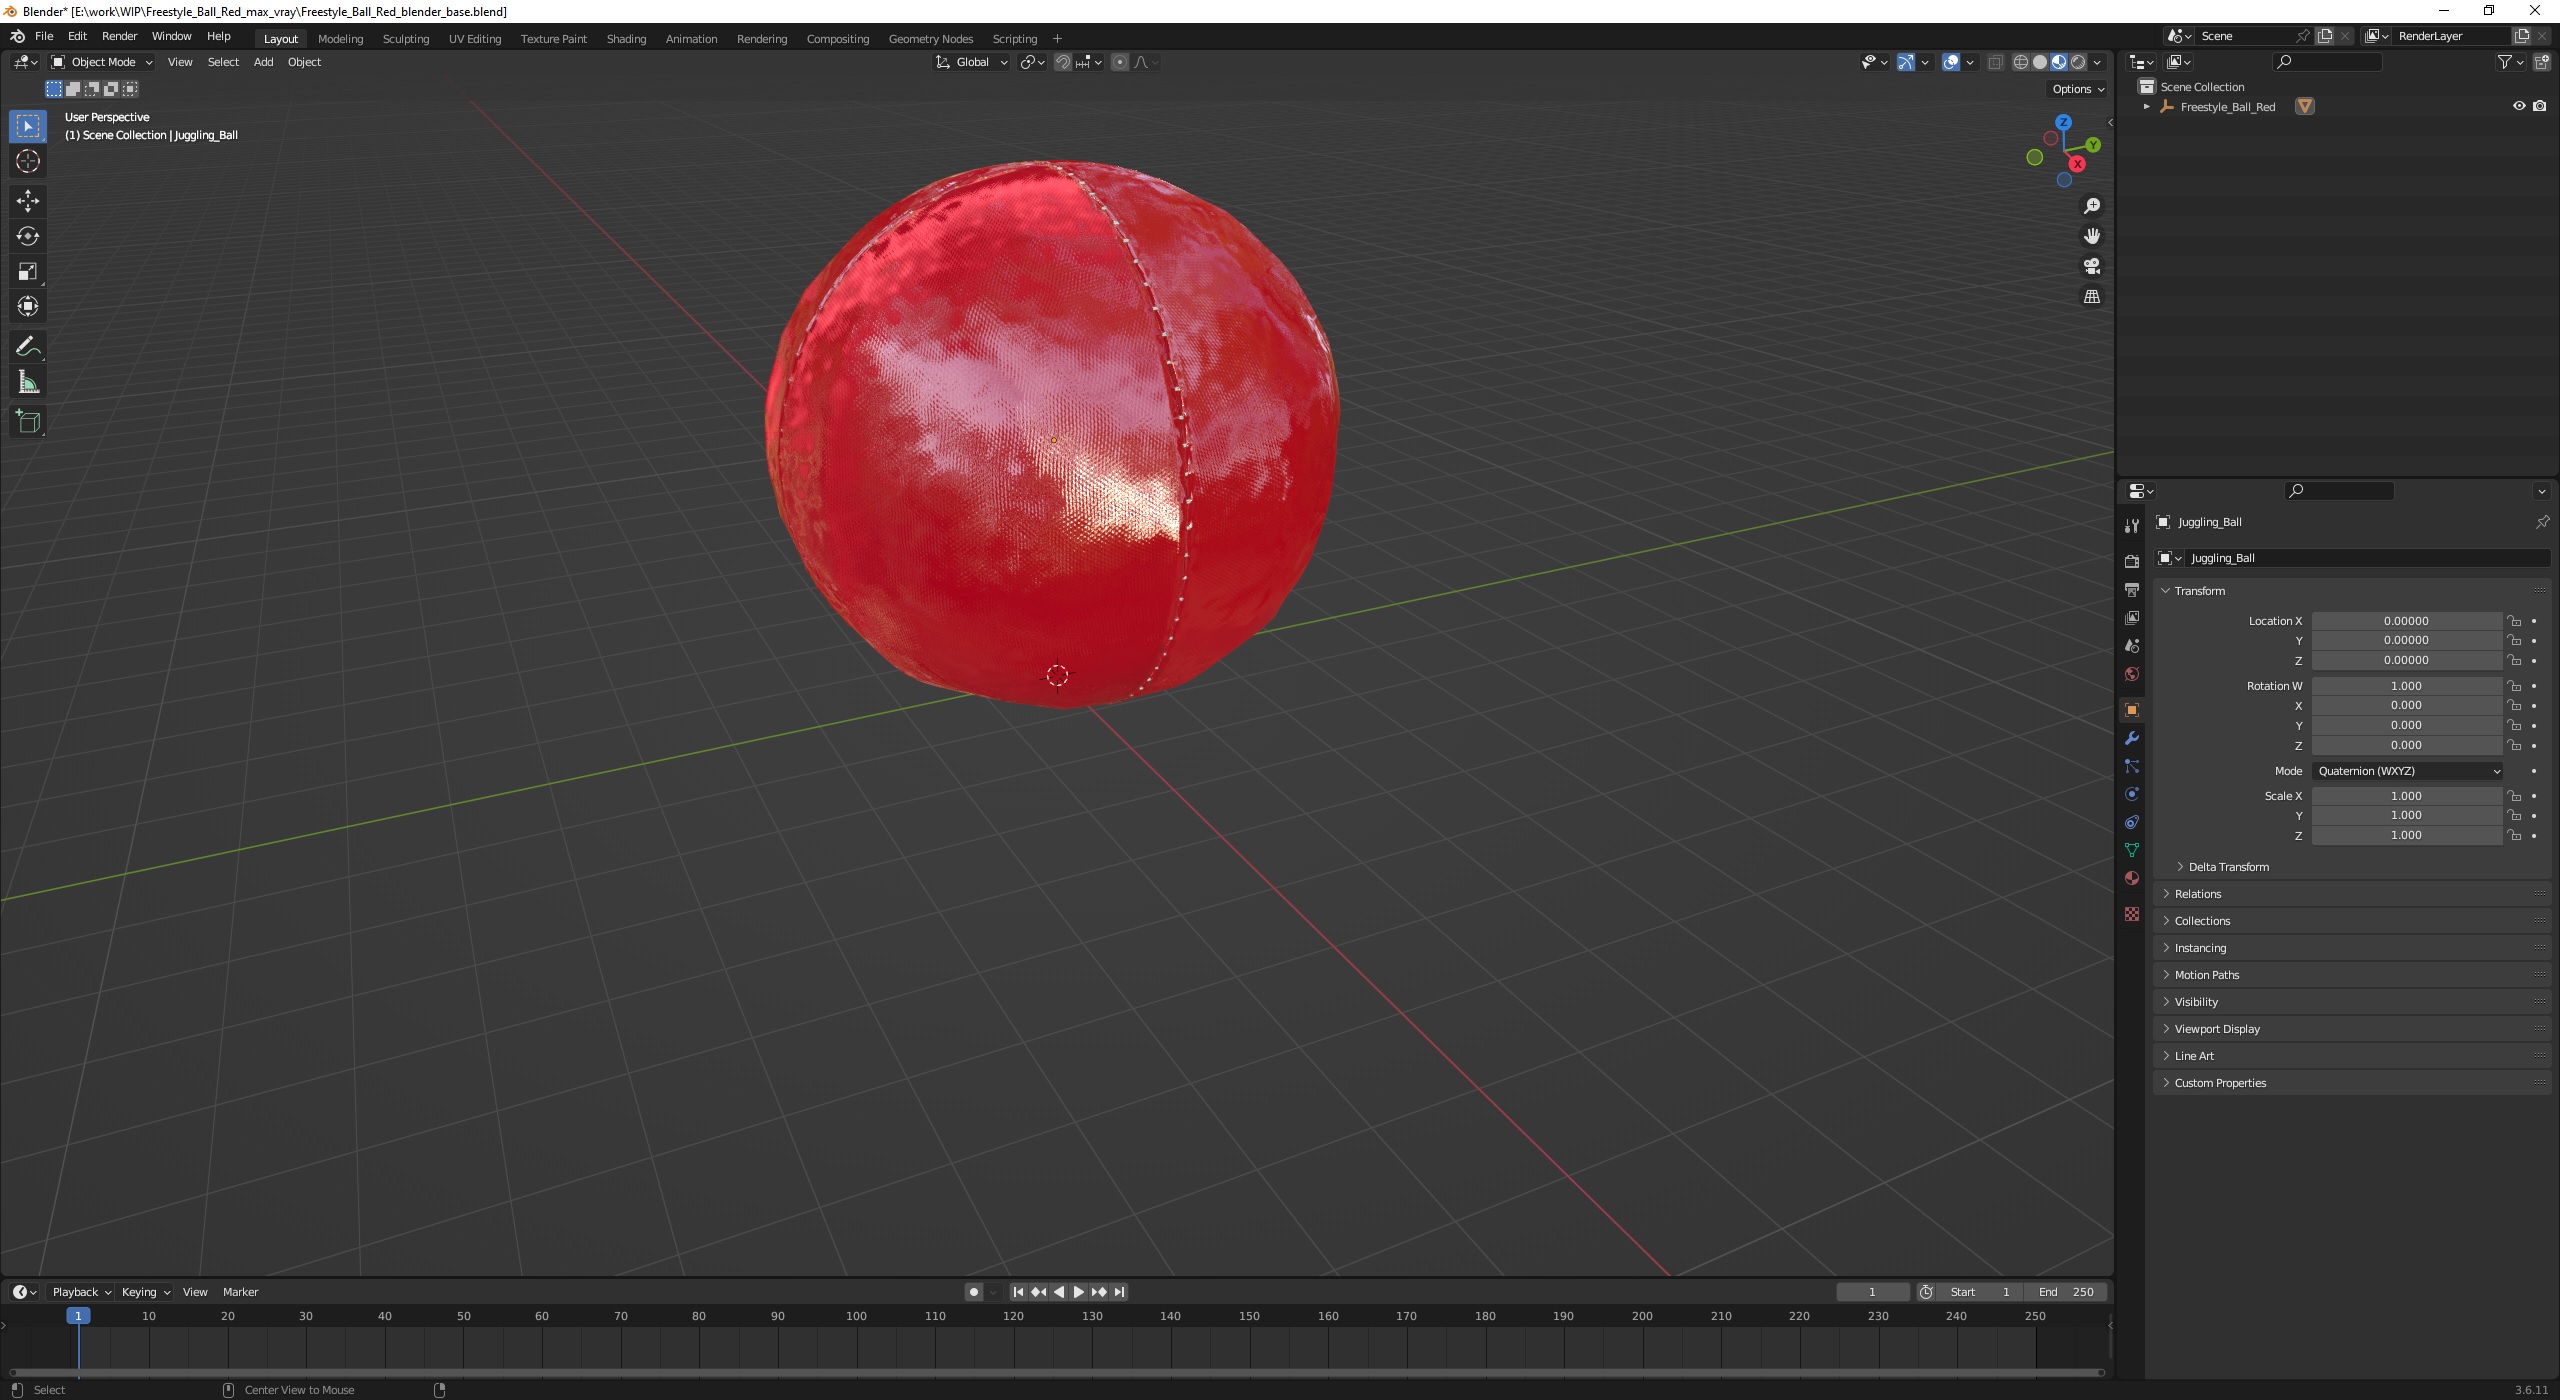Open the Object Data mesh properties tab
This screenshot has width=2560, height=1400.
click(2131, 850)
